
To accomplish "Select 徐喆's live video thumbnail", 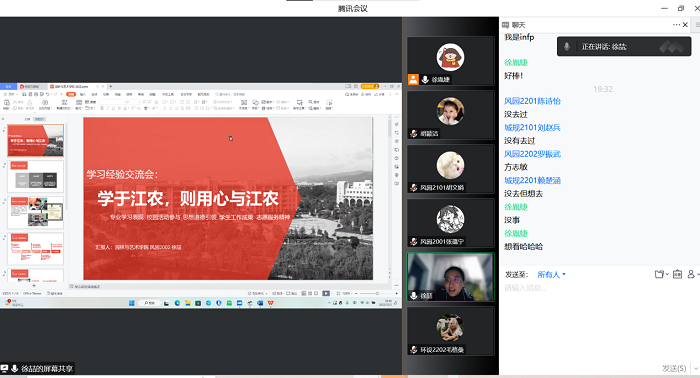I will (450, 277).
